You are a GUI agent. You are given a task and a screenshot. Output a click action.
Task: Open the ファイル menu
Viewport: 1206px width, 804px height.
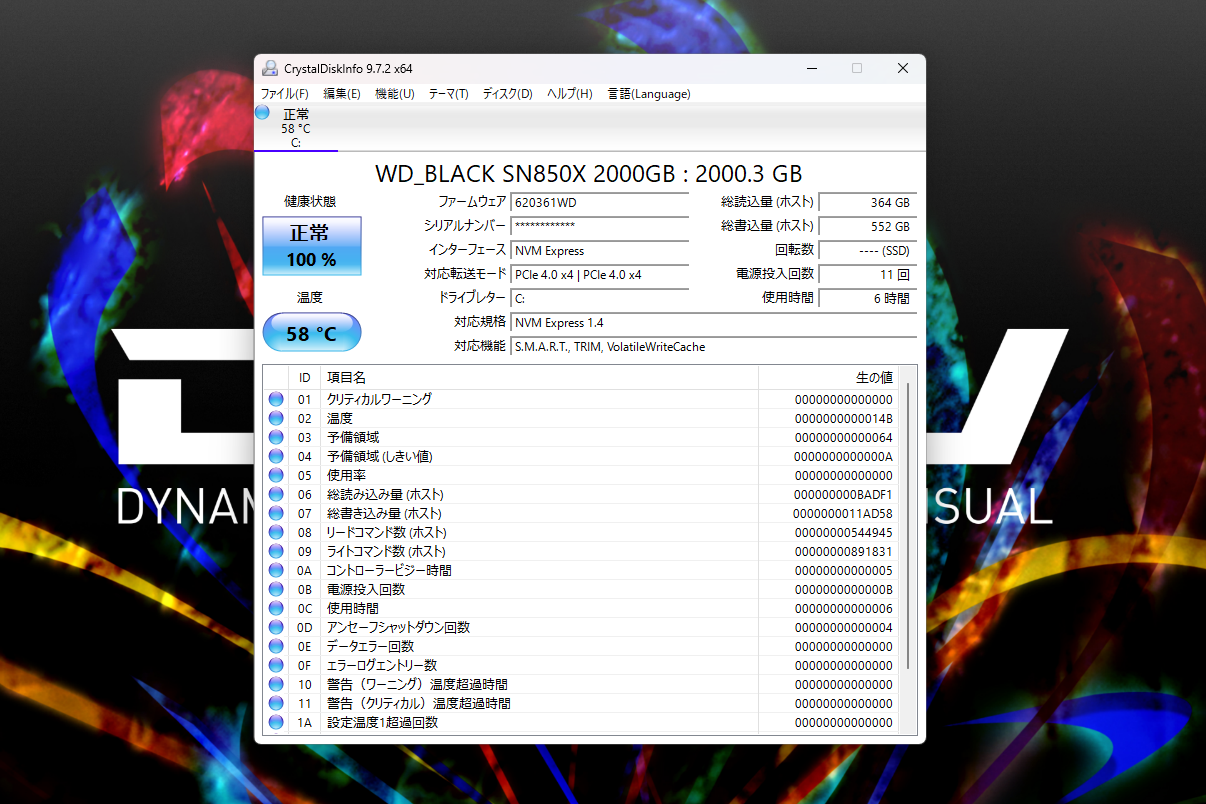(x=286, y=93)
